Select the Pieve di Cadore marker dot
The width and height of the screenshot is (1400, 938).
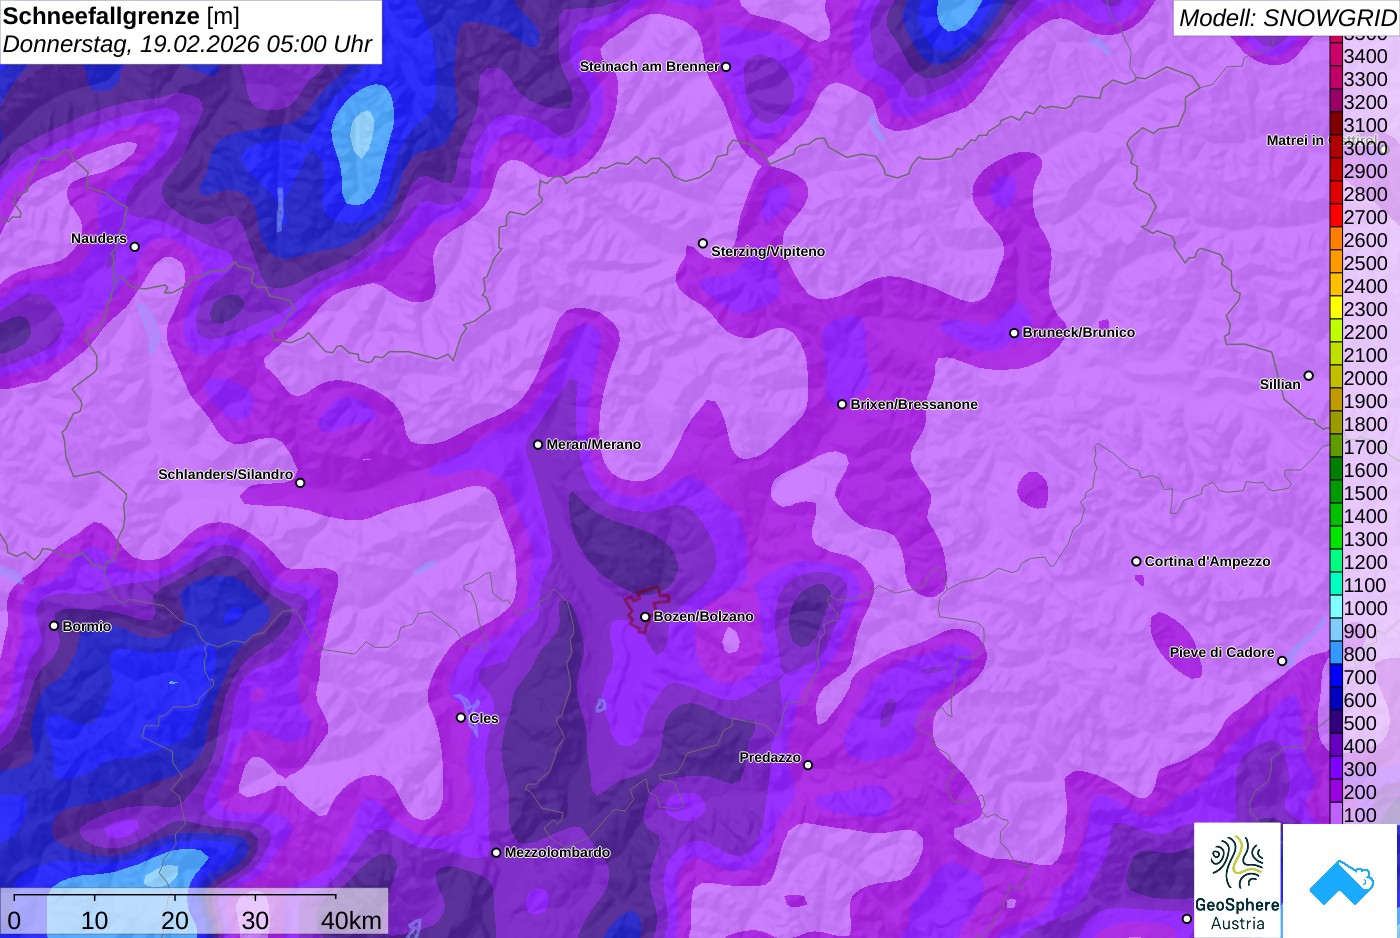pos(1282,661)
